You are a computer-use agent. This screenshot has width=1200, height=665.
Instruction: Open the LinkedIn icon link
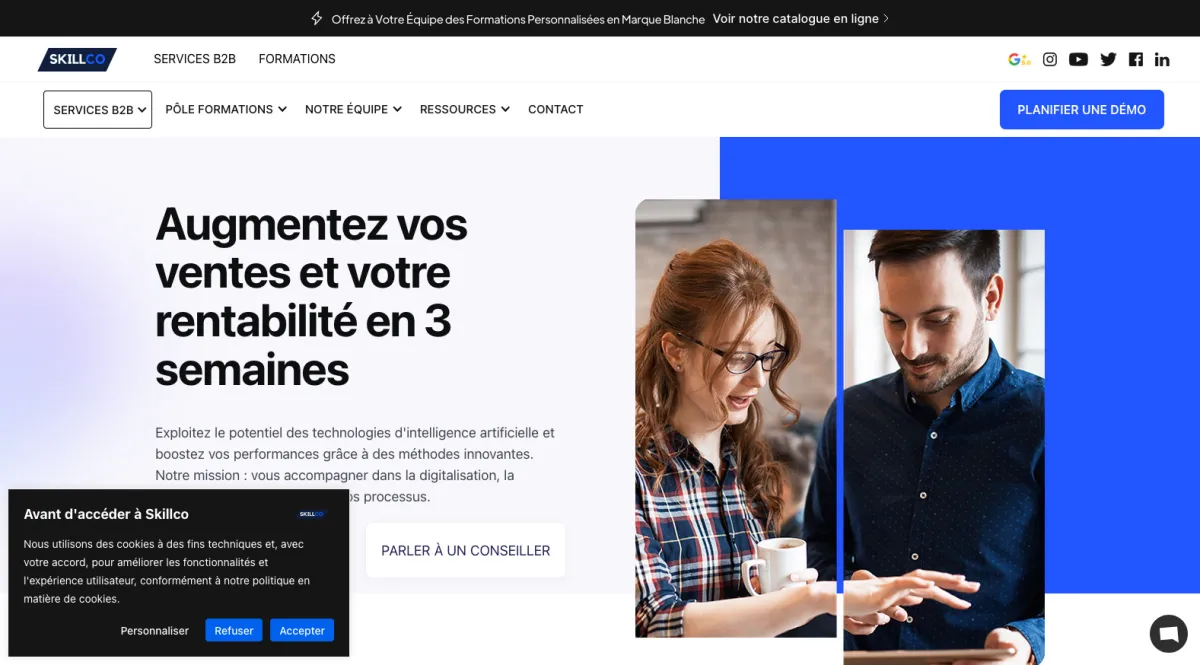pos(1162,59)
